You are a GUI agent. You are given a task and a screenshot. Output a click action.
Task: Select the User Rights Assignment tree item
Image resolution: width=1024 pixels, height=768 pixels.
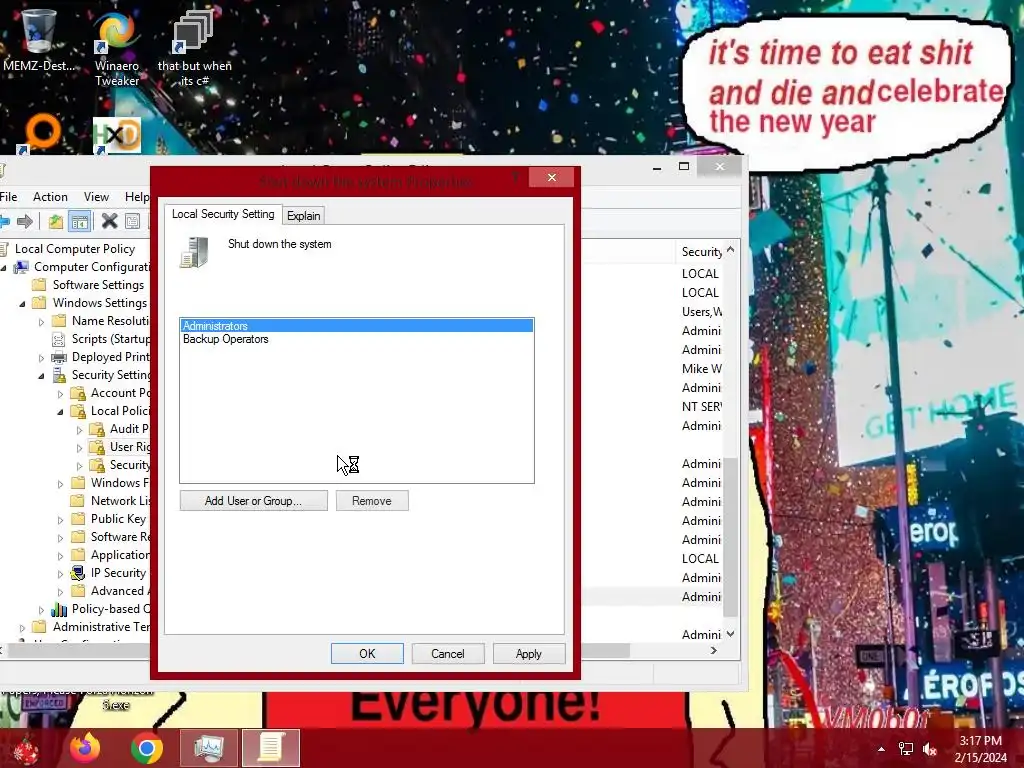click(x=130, y=447)
